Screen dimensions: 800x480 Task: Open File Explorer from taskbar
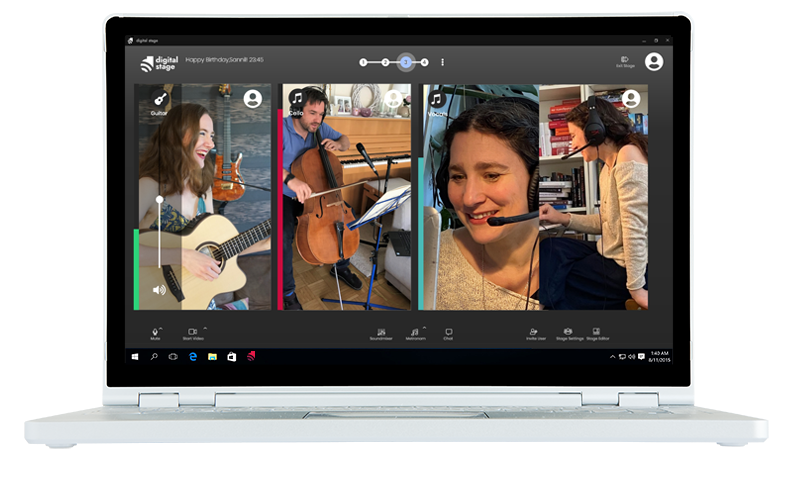pyautogui.click(x=212, y=357)
